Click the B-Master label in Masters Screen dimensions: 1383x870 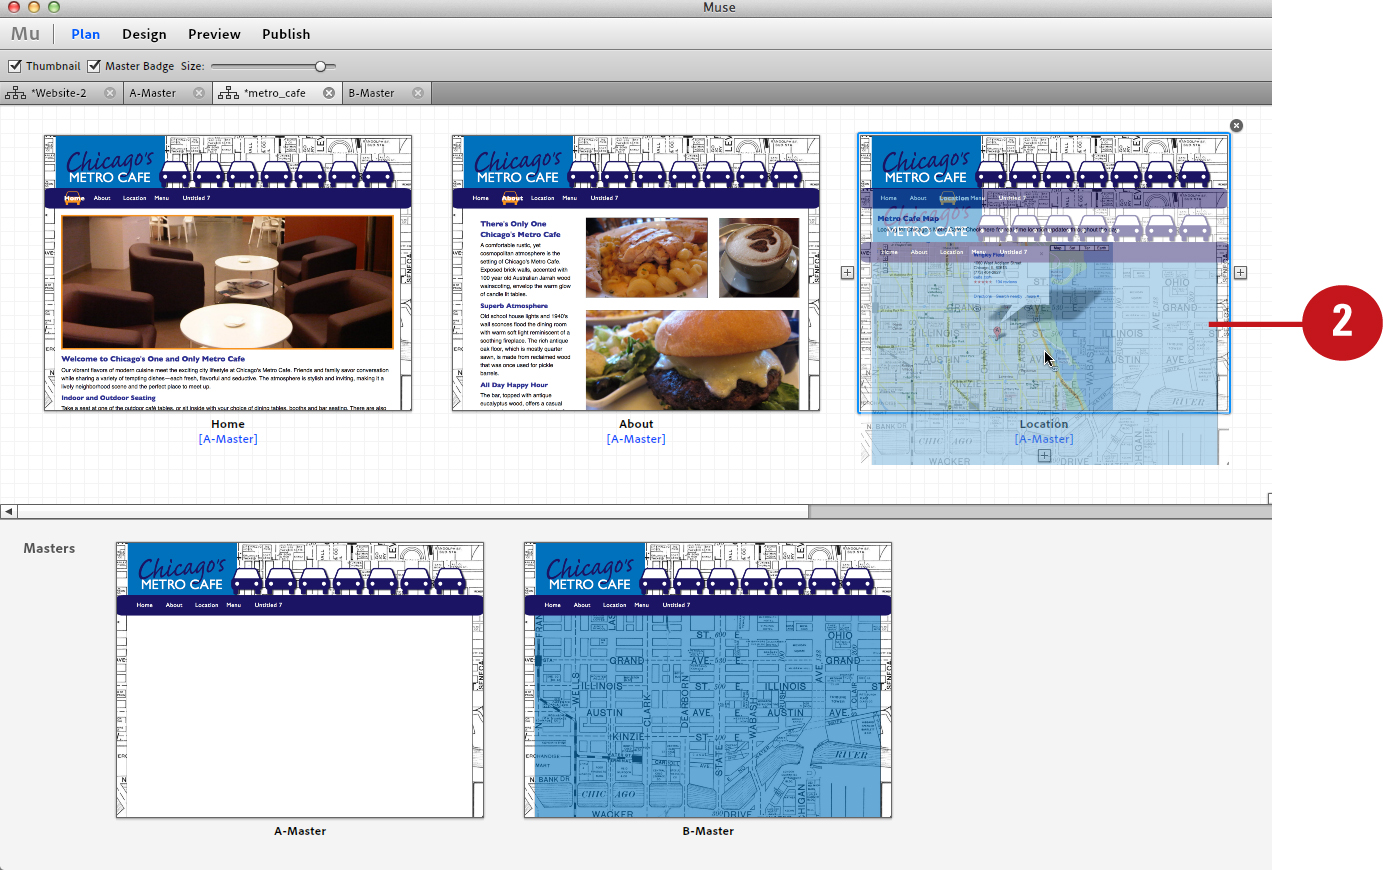click(708, 831)
